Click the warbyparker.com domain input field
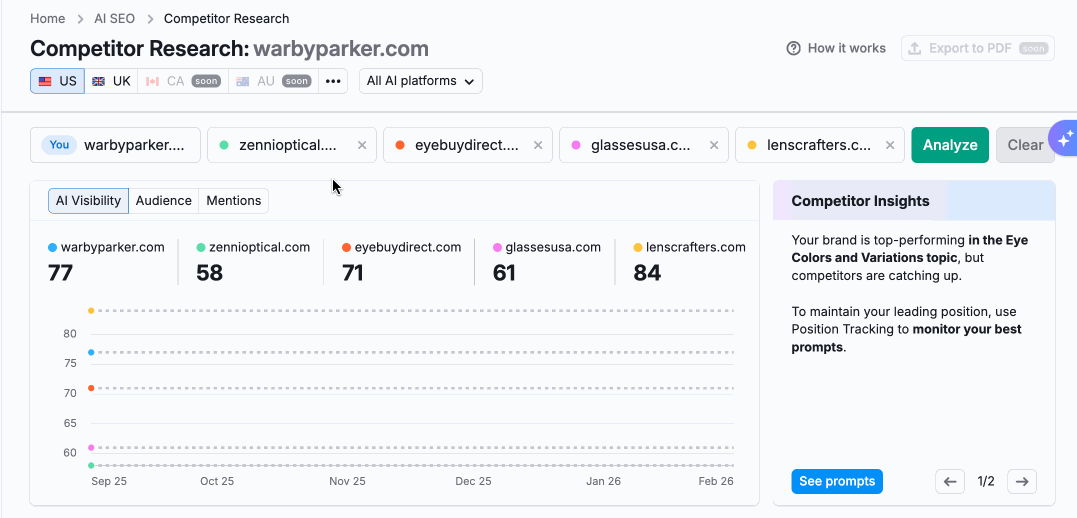 tap(134, 145)
